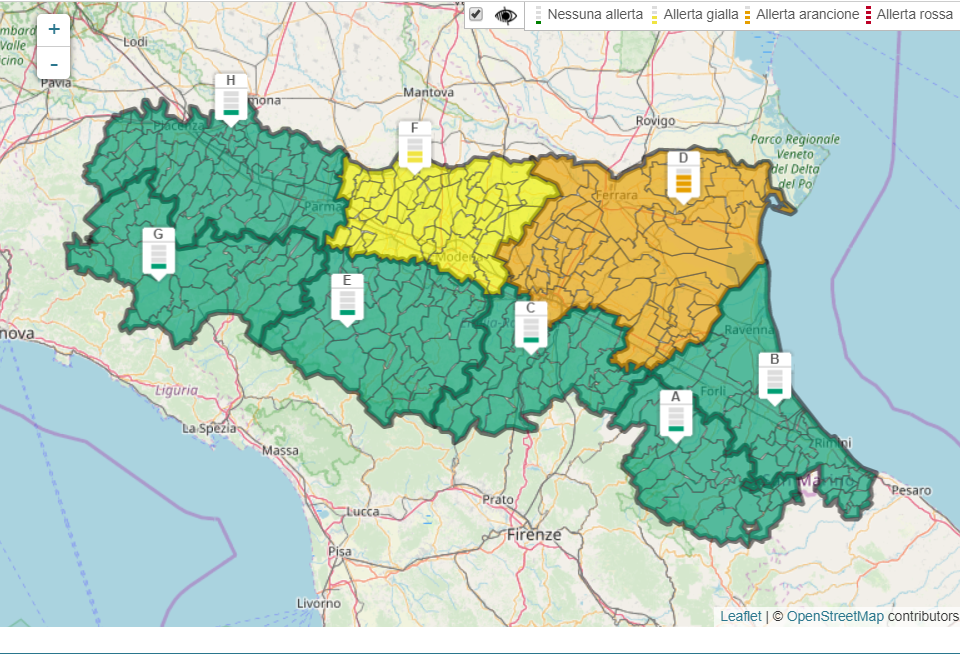Screen dimensions: 960x654
Task: Click the Nessuna allerta legend entry
Action: click(x=594, y=14)
